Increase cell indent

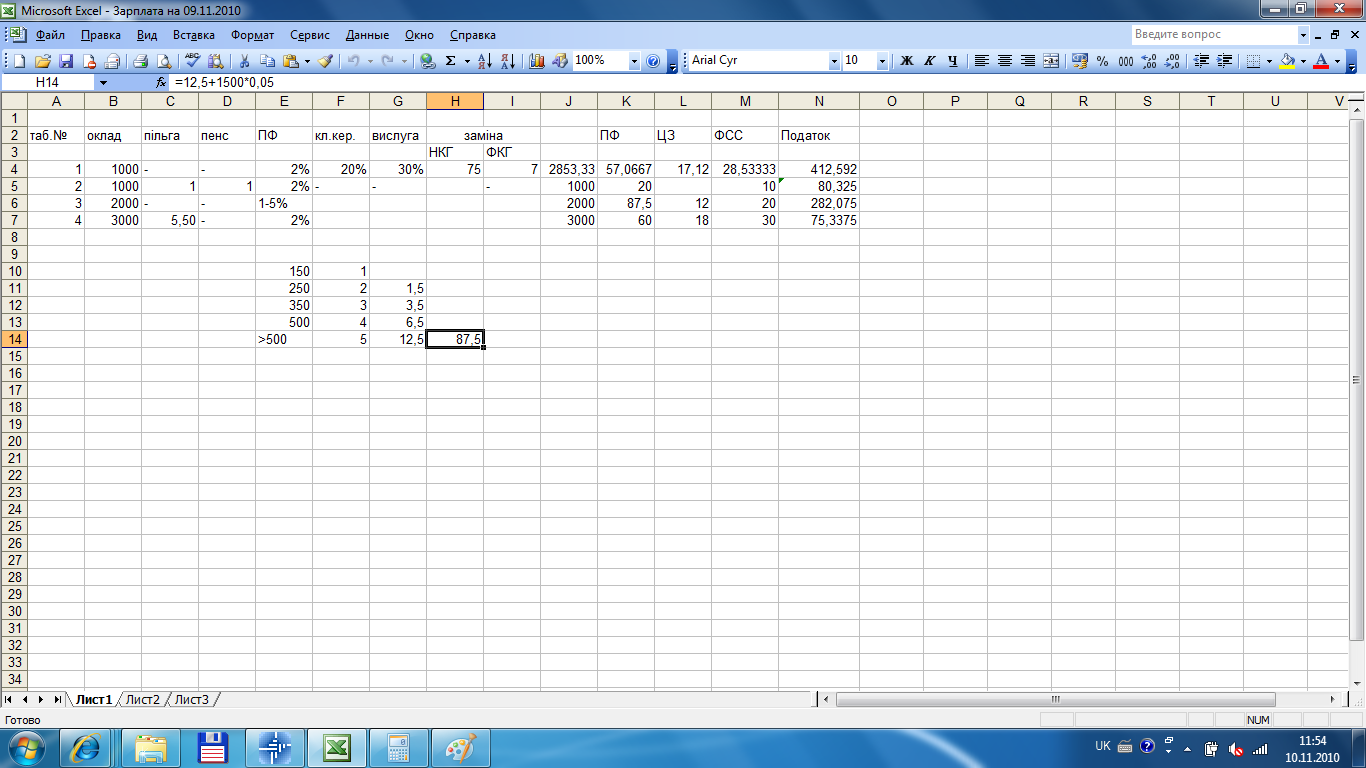click(1224, 61)
